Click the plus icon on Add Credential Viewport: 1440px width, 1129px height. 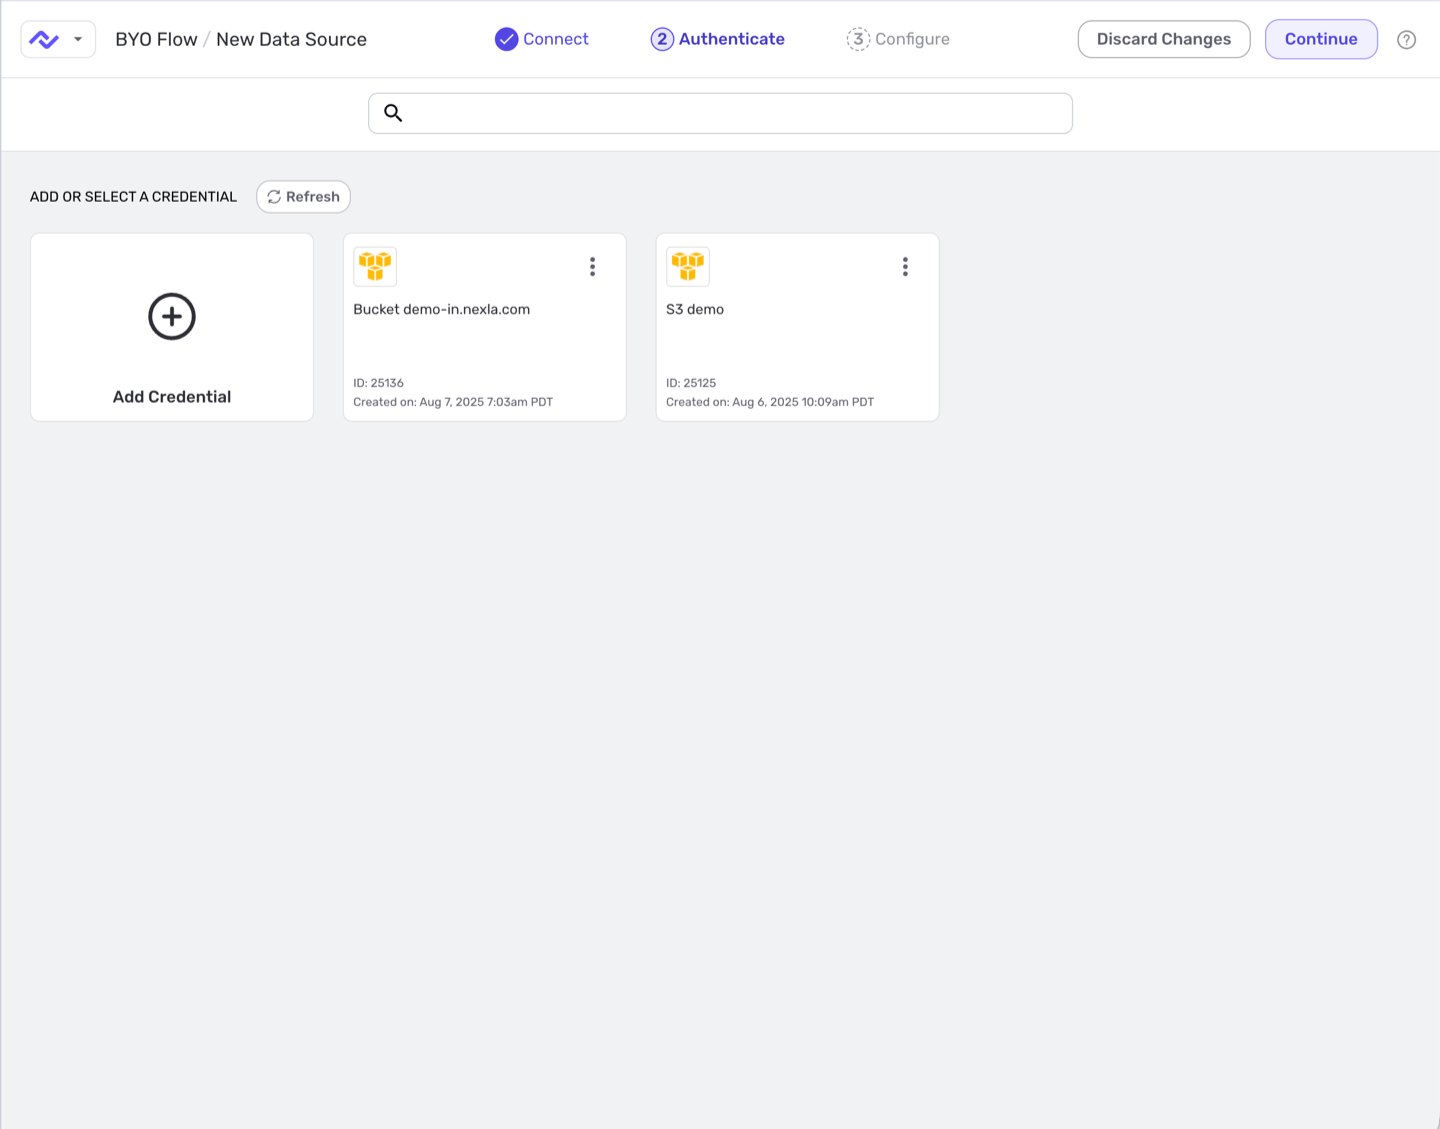(x=172, y=317)
